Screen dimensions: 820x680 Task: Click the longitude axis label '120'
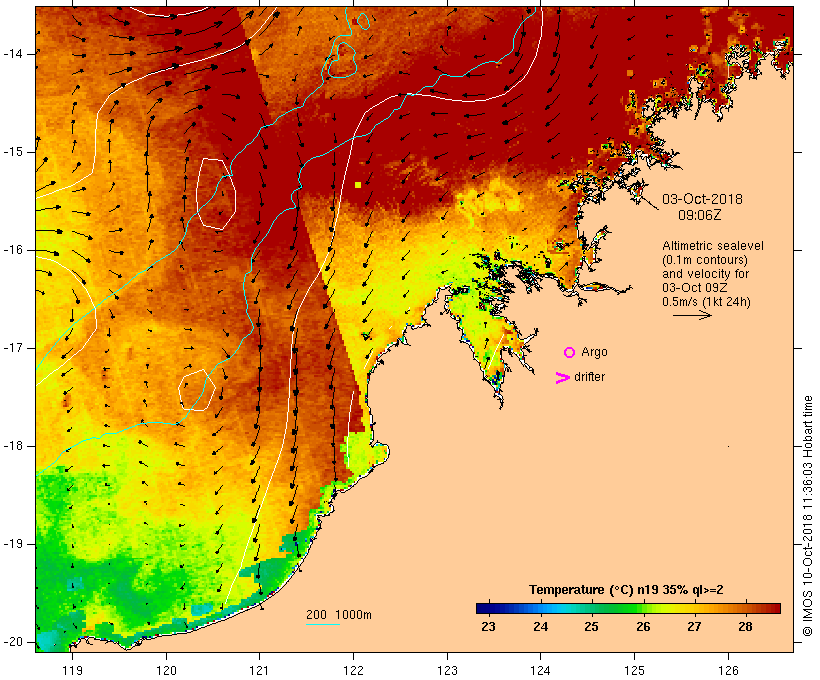click(166, 670)
